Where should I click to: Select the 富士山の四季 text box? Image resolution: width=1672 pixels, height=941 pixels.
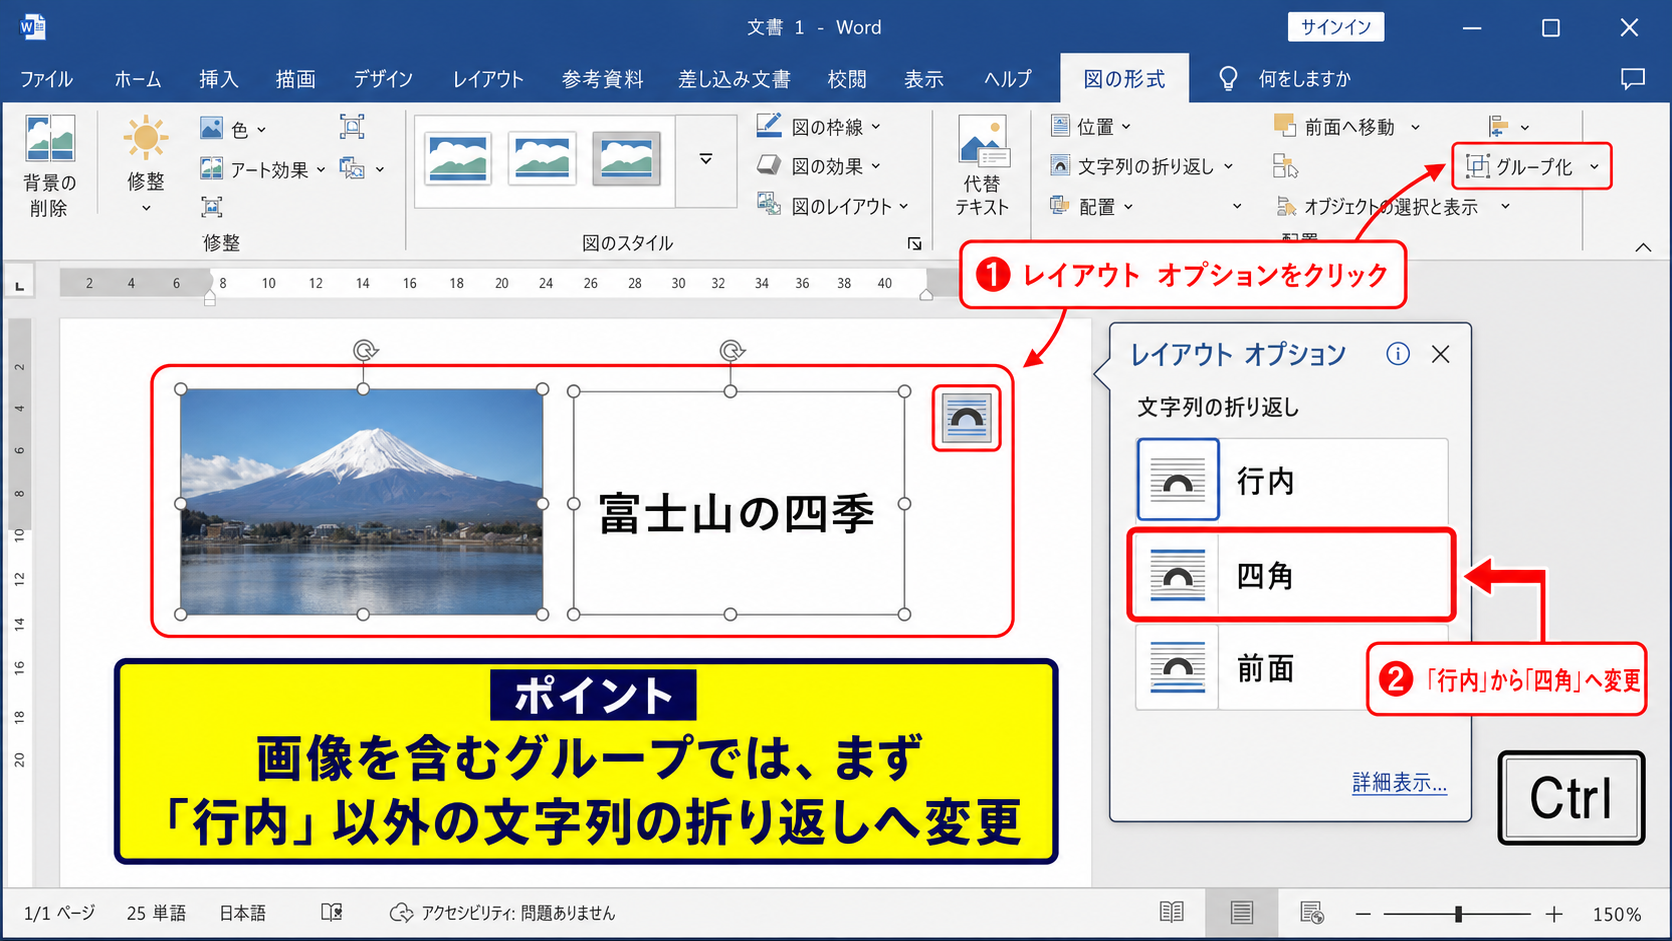pos(739,503)
